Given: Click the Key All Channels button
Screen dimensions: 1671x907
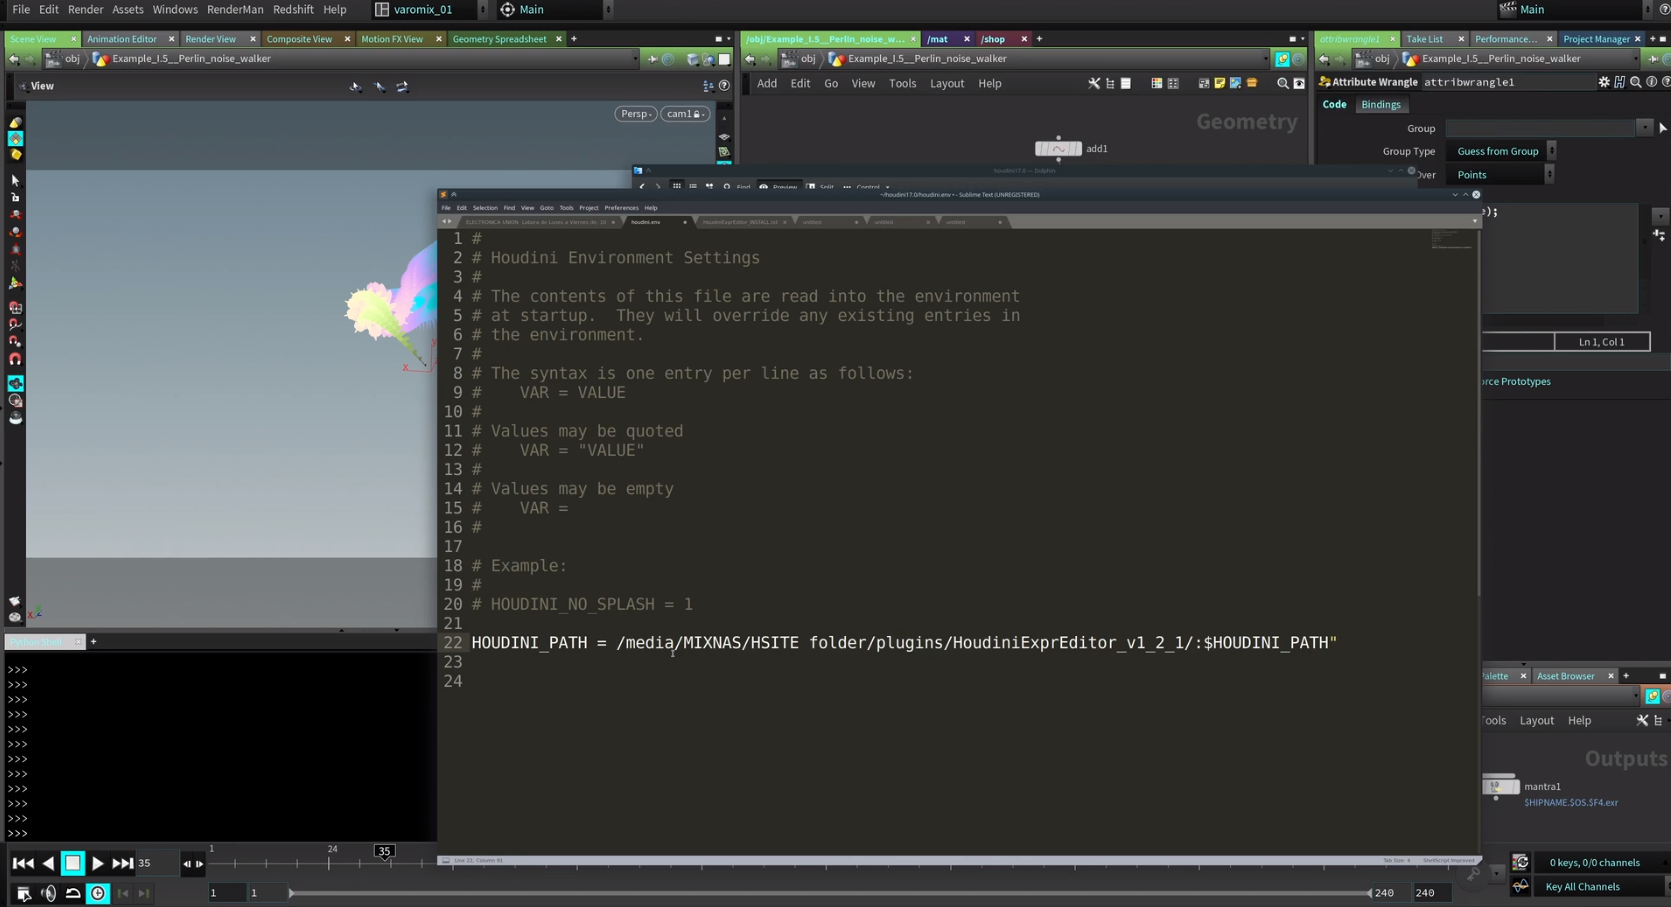Looking at the screenshot, I should [1582, 887].
